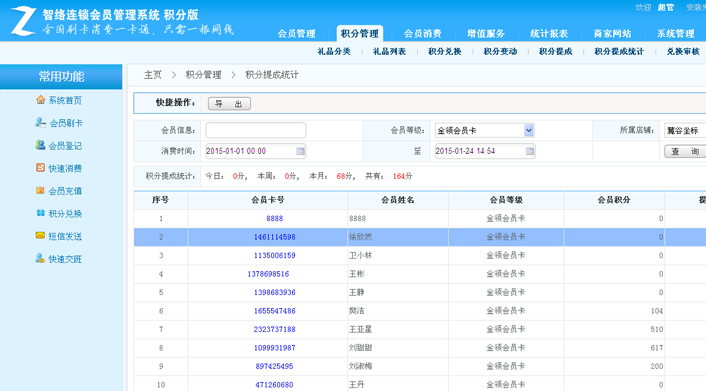Click member card number 8888
This screenshot has width=706, height=391.
click(275, 218)
